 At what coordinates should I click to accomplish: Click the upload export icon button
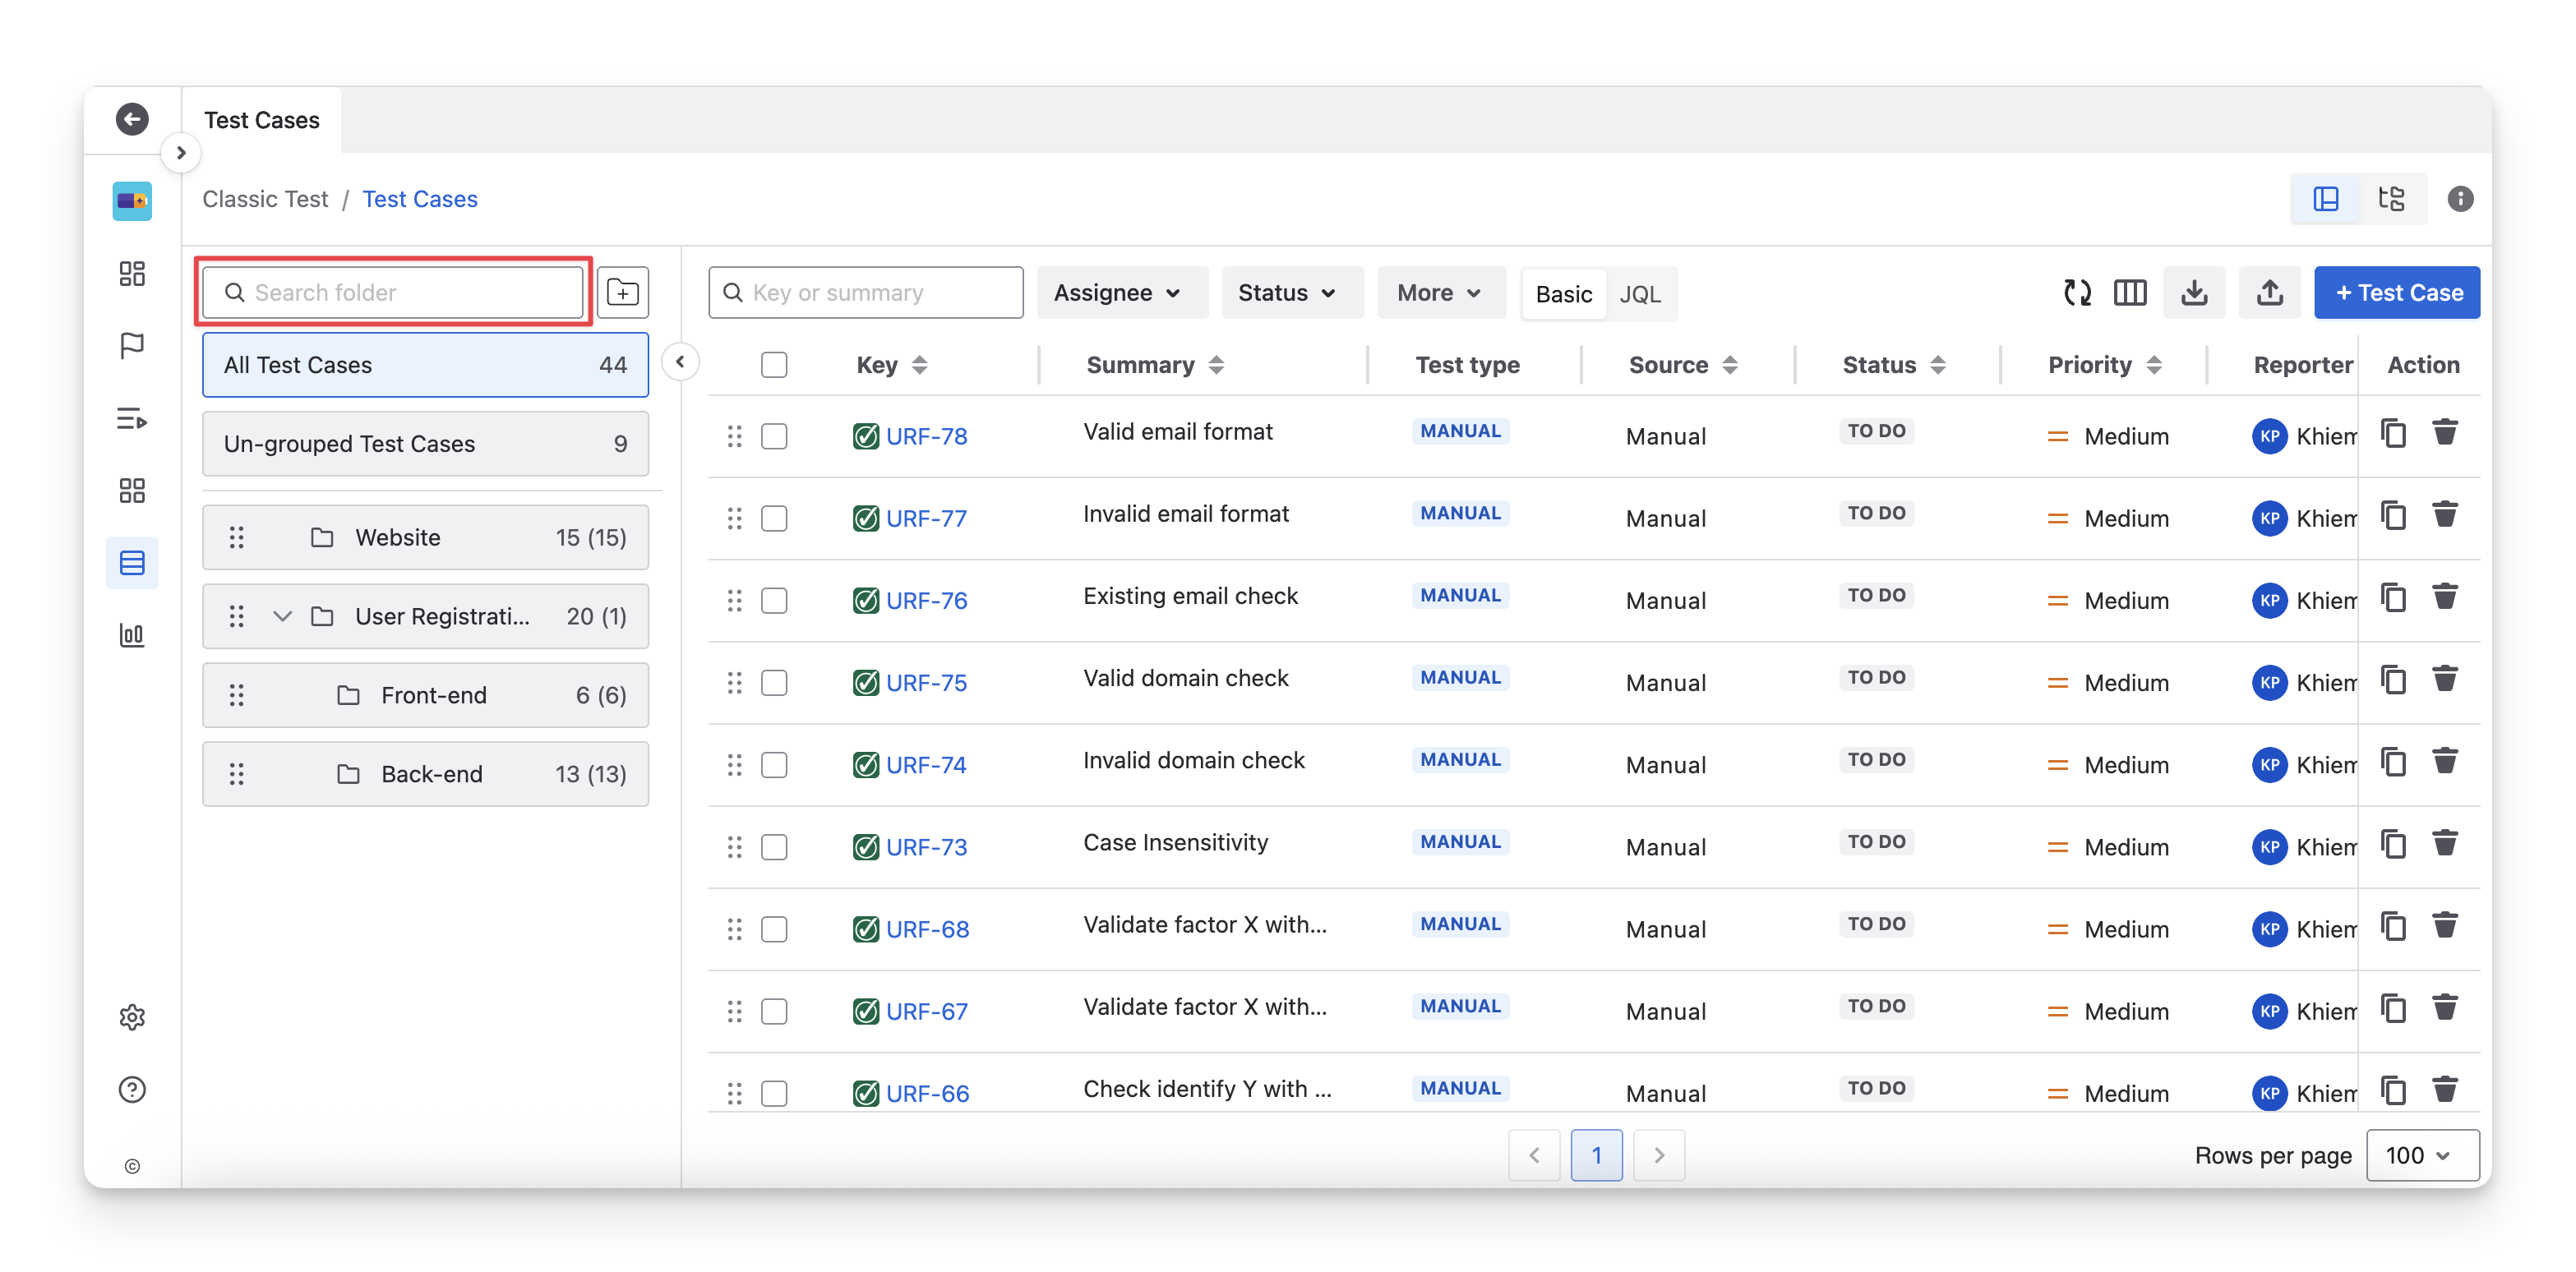[x=2270, y=292]
